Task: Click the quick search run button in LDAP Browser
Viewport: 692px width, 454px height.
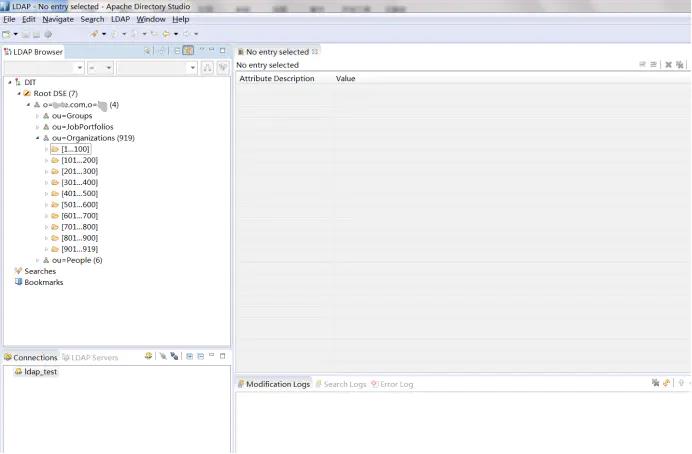Action: point(207,68)
